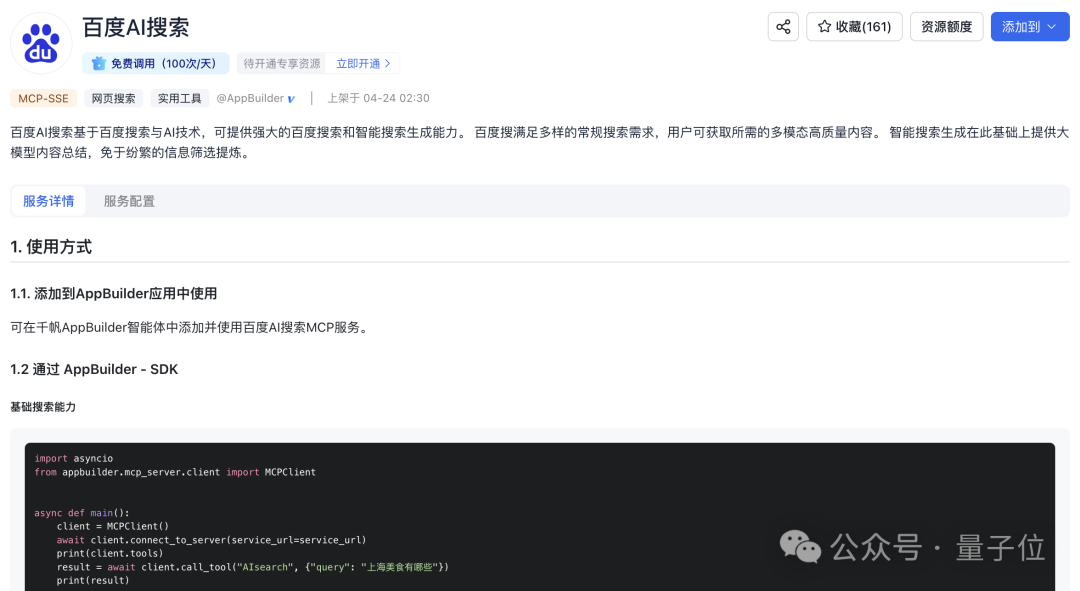
Task: Select the 实用工具 tag
Action: coord(180,98)
